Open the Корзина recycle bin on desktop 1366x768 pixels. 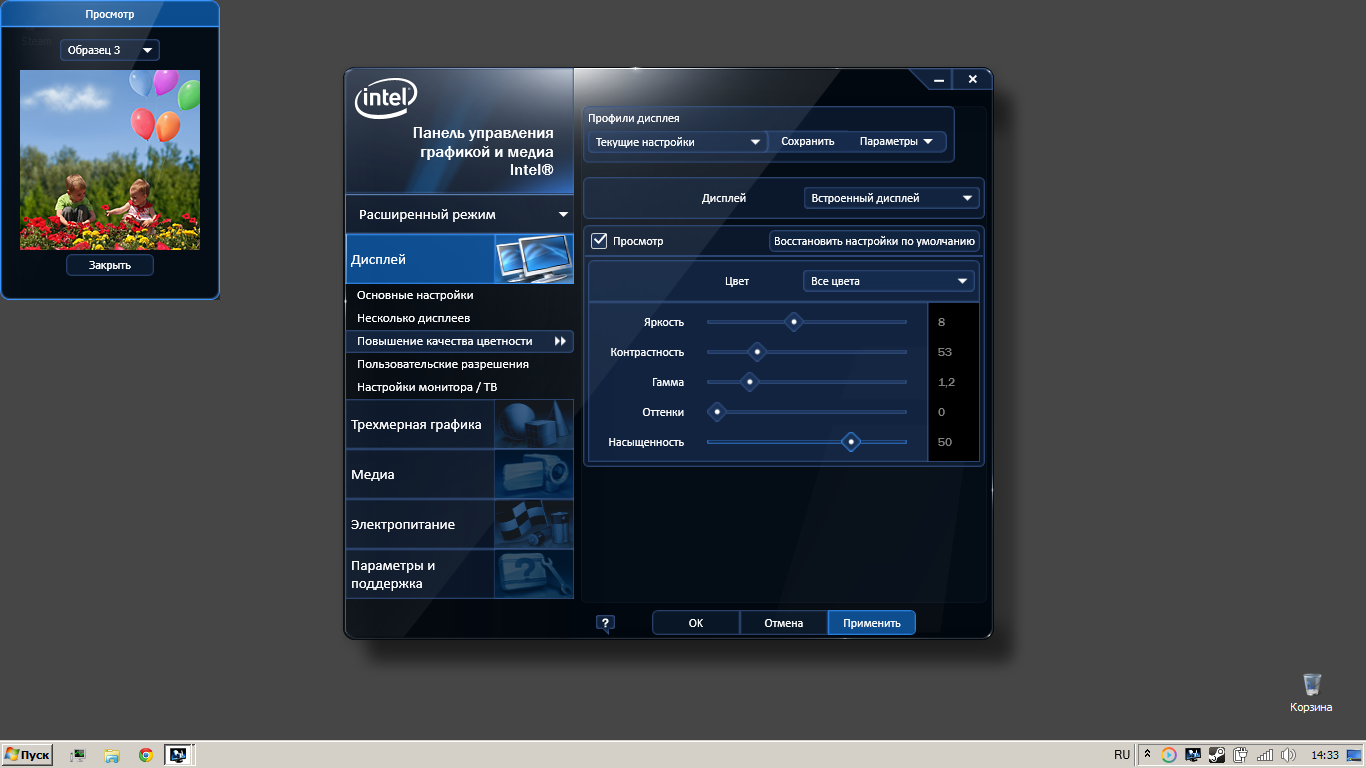coord(1311,692)
